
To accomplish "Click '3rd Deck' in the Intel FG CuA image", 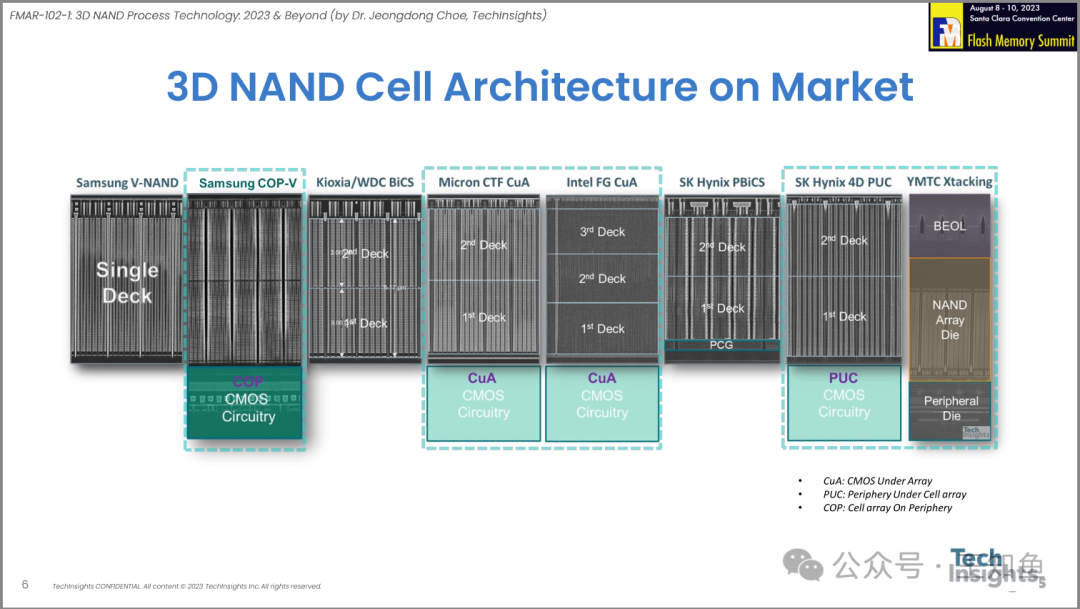I will tap(602, 231).
